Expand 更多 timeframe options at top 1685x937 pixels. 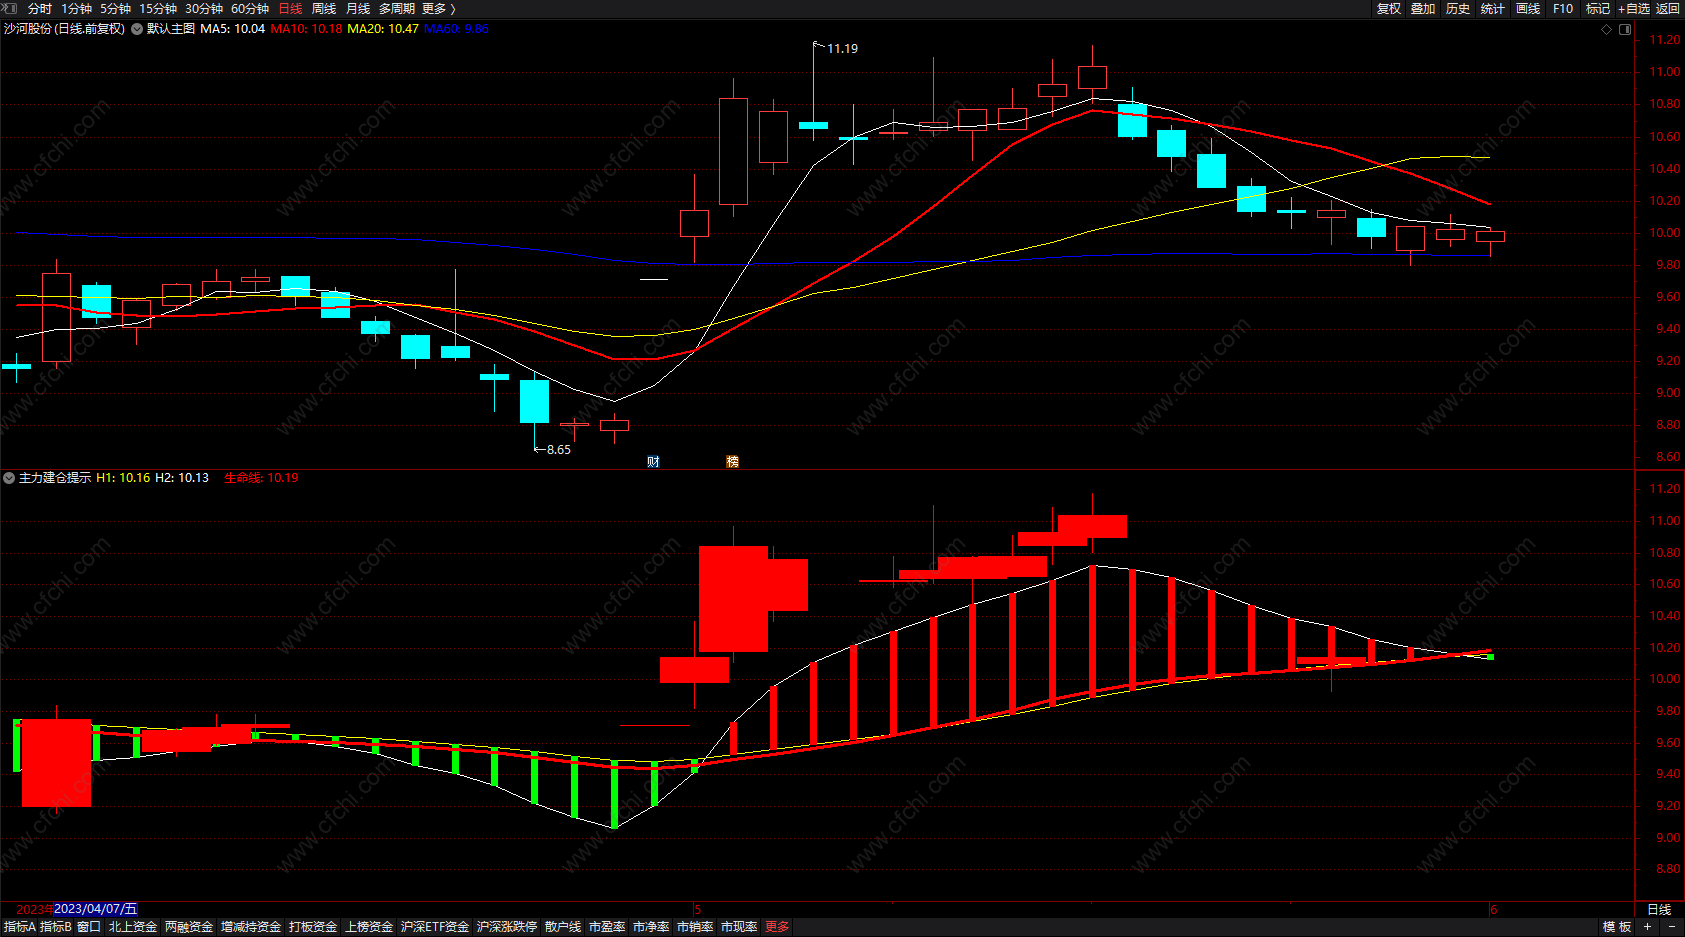coord(438,8)
